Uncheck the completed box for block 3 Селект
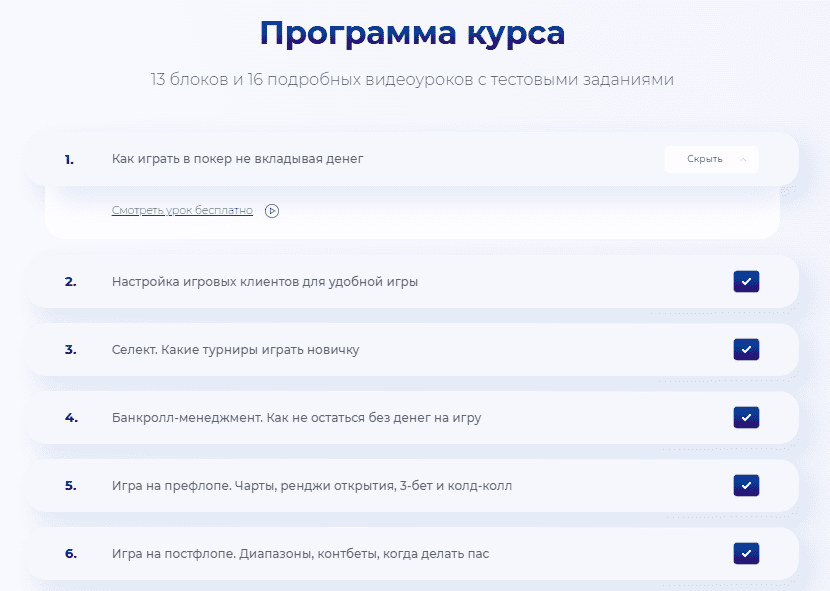 tap(745, 349)
